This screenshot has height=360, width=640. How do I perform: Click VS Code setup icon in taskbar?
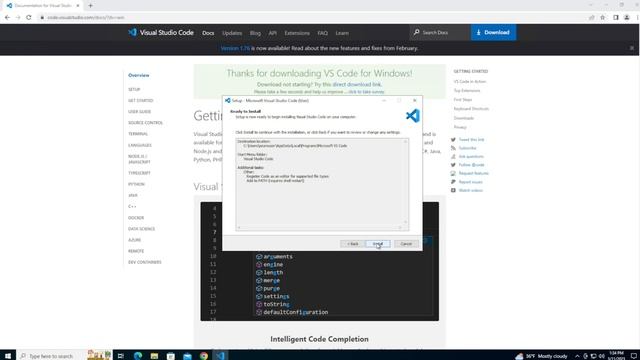220,356
